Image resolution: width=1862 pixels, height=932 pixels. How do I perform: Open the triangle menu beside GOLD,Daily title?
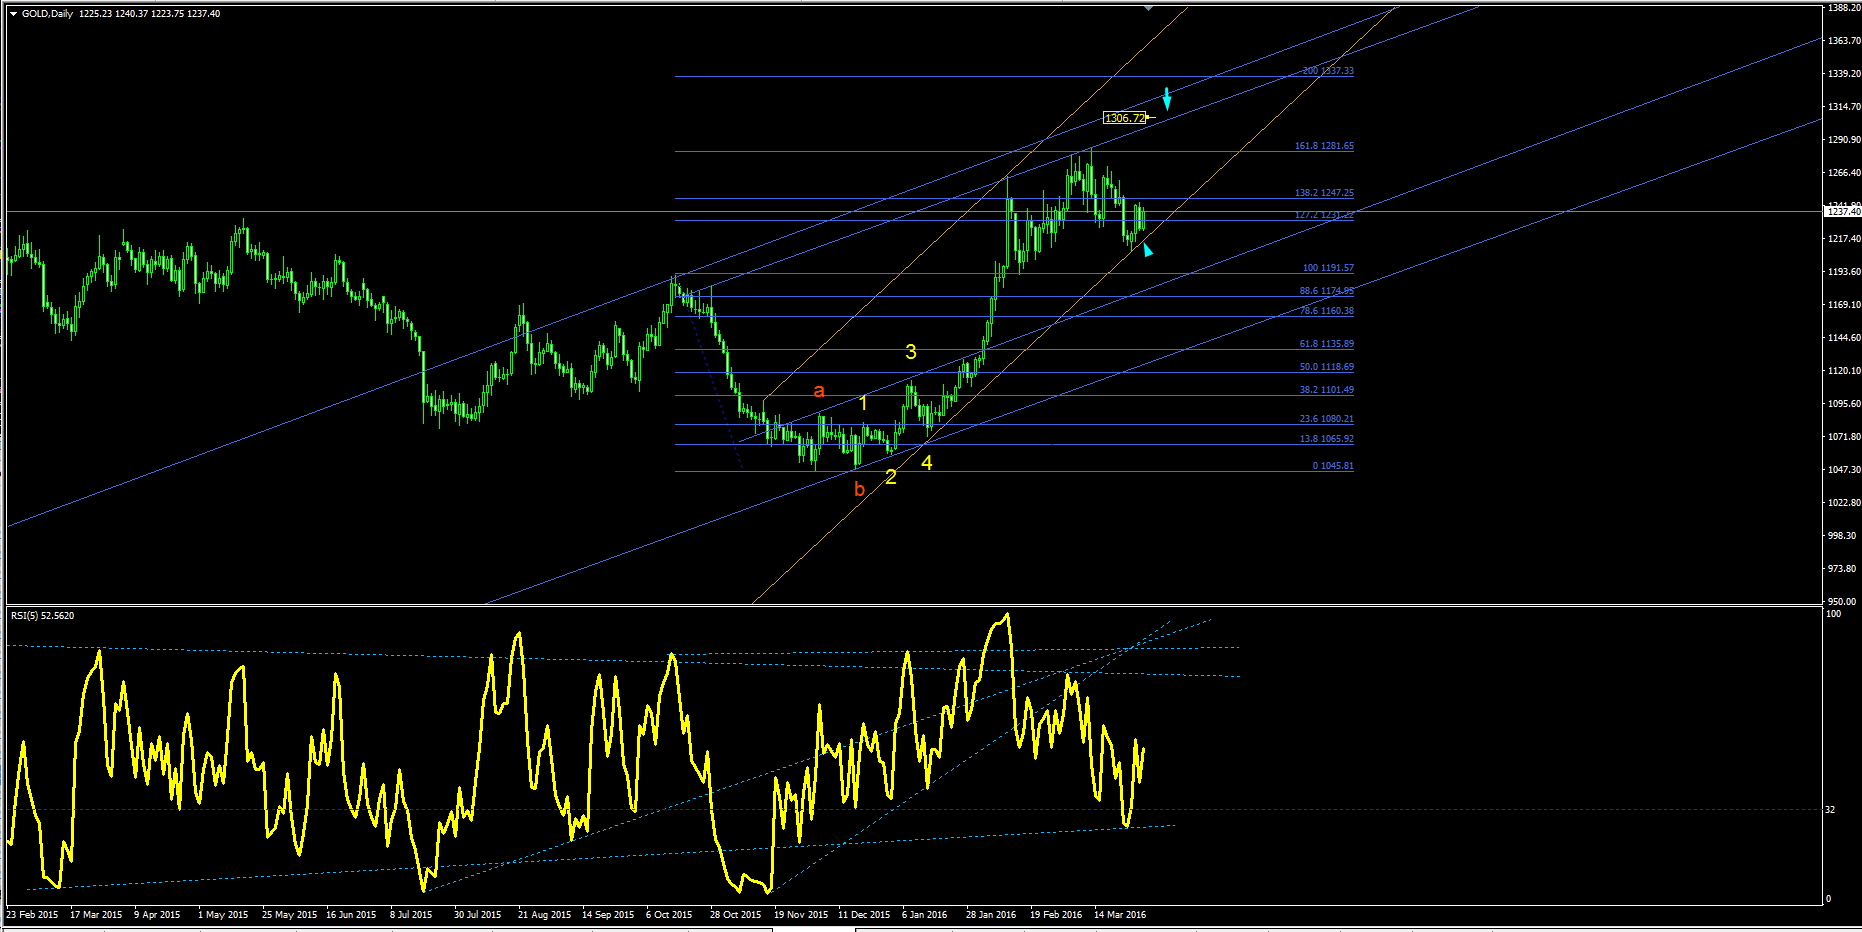[13, 14]
